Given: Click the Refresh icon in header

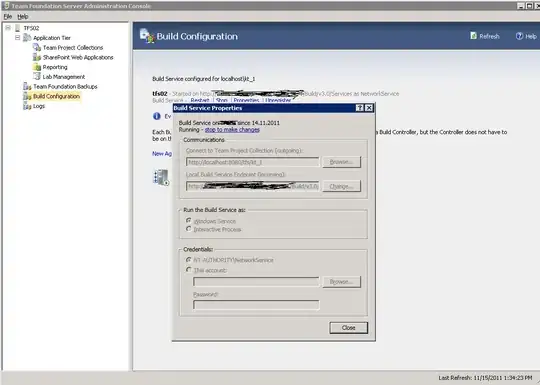Looking at the screenshot, I should (474, 36).
